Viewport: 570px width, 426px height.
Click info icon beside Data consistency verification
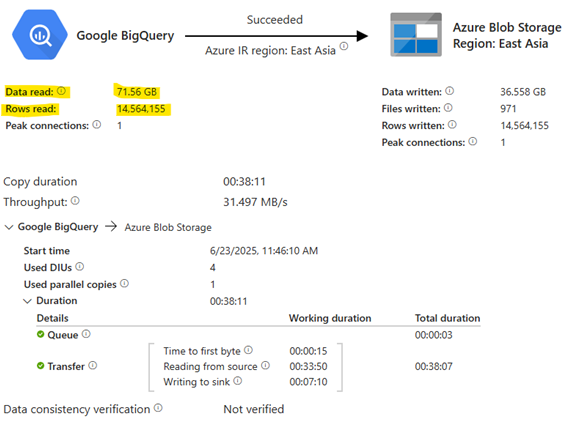(158, 408)
